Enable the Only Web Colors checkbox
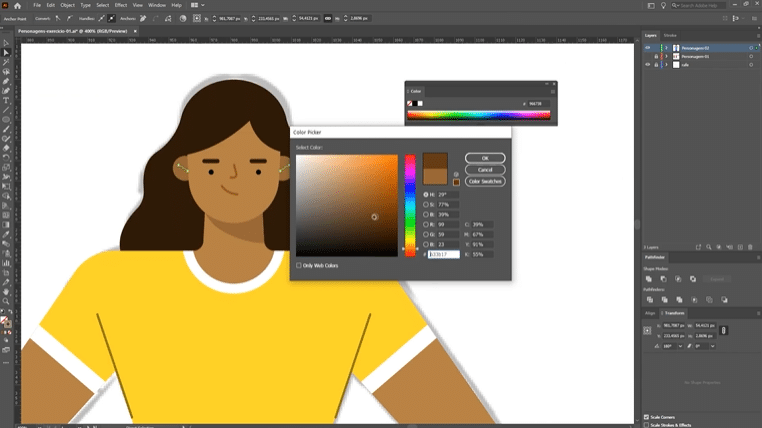The height and width of the screenshot is (428, 762). (x=298, y=265)
